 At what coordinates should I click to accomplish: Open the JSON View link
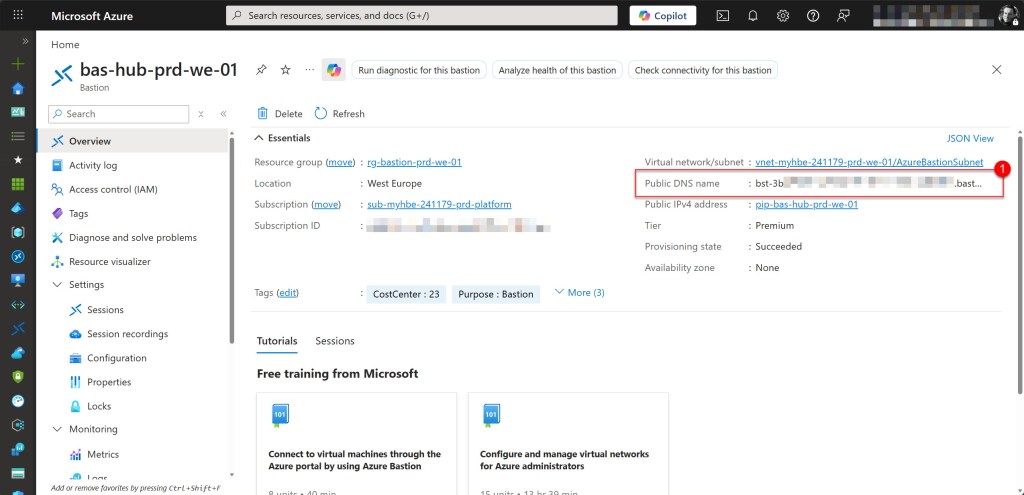pyautogui.click(x=969, y=139)
